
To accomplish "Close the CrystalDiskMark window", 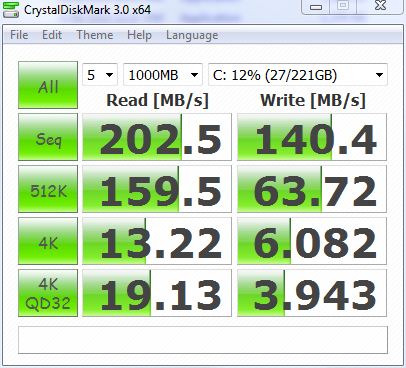I will coord(380,7).
